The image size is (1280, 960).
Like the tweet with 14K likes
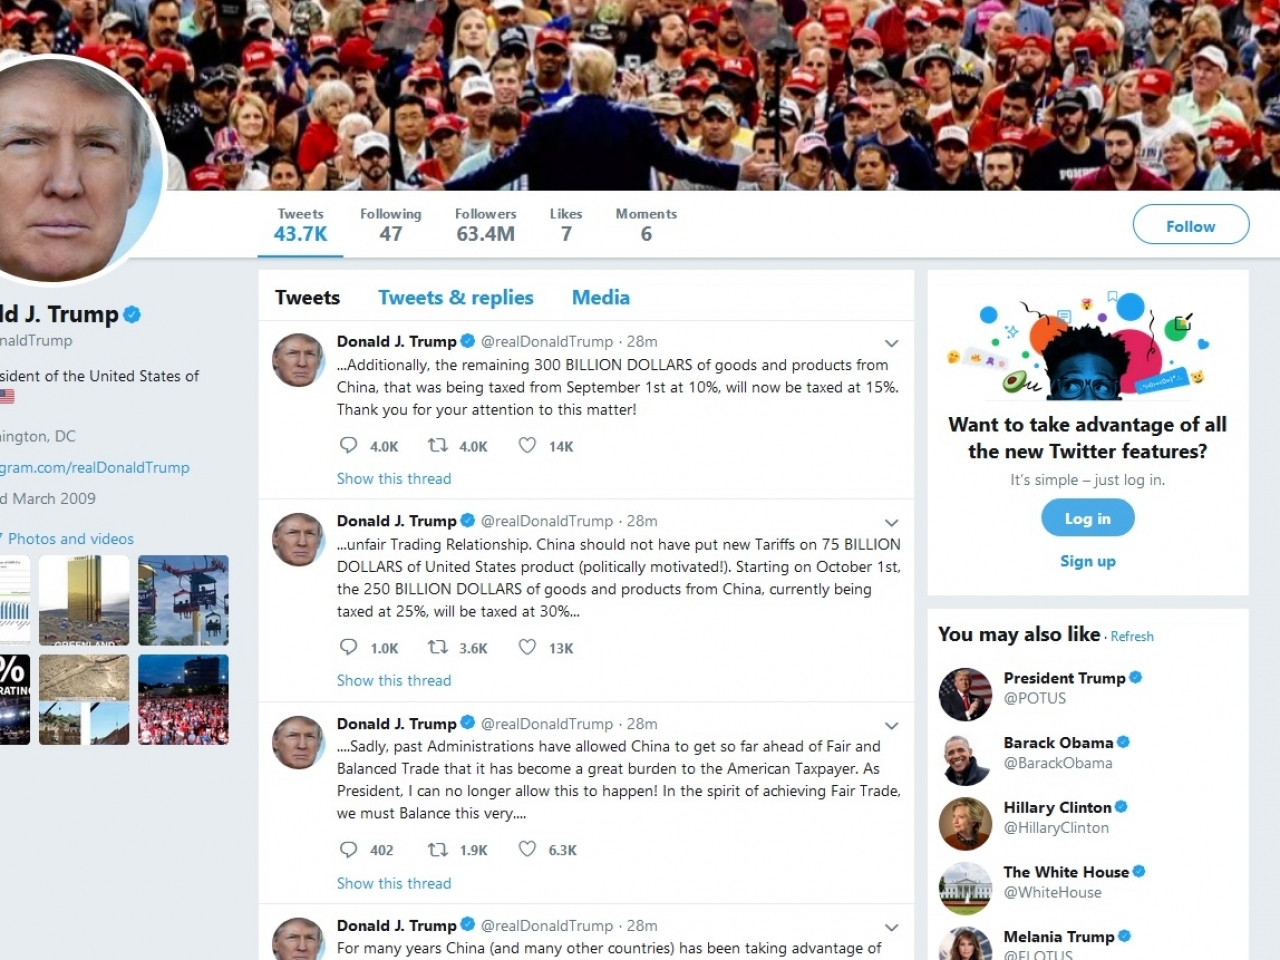[x=527, y=445]
